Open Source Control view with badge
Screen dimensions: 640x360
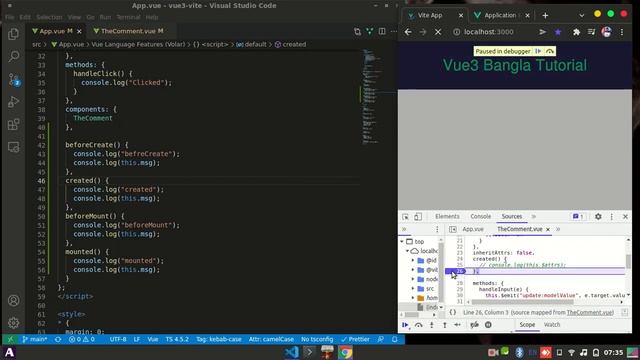click(x=13, y=79)
